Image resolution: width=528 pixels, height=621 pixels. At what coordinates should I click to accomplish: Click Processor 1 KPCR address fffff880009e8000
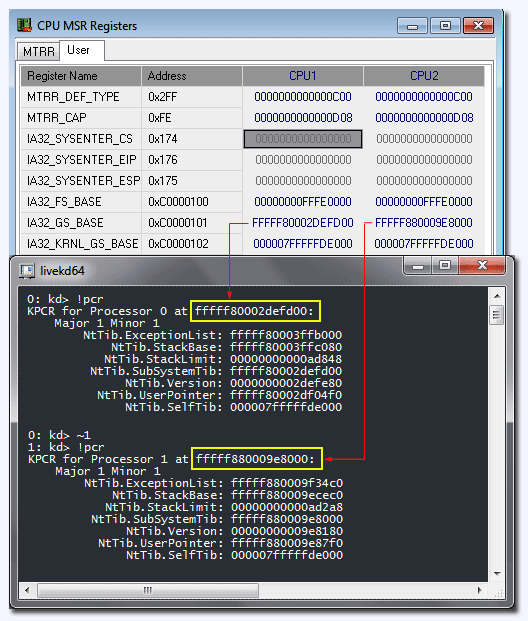point(257,459)
